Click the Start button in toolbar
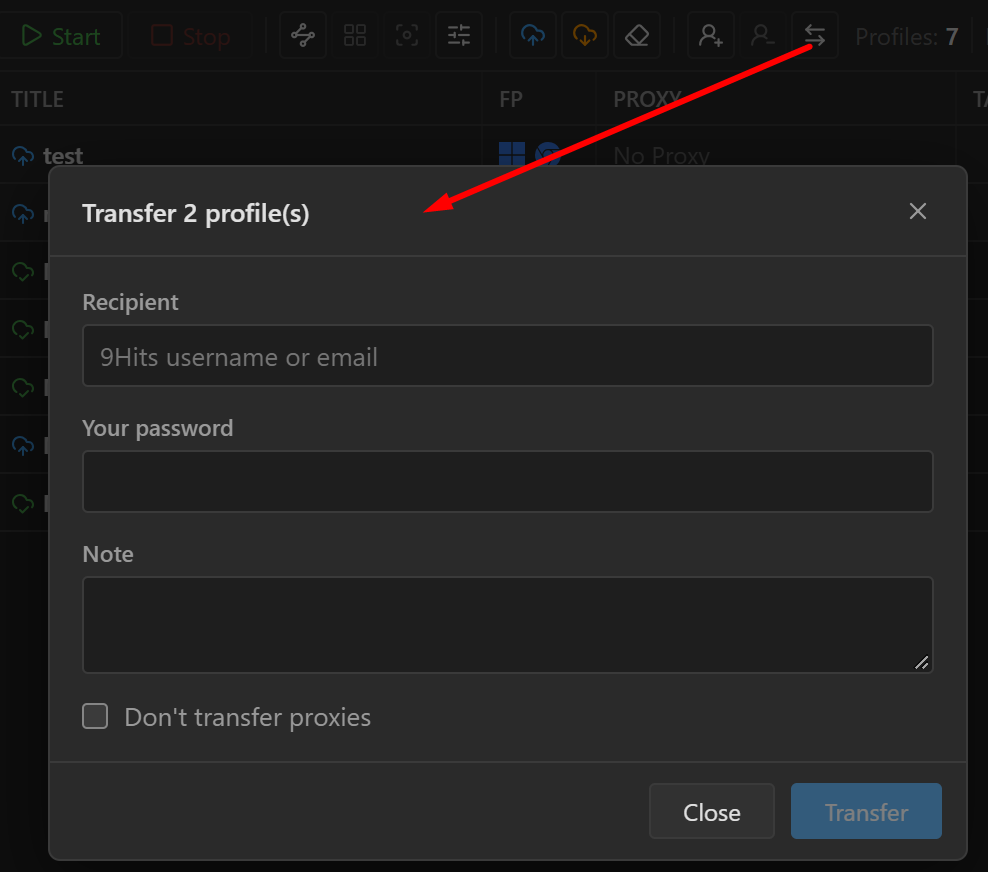 point(60,36)
